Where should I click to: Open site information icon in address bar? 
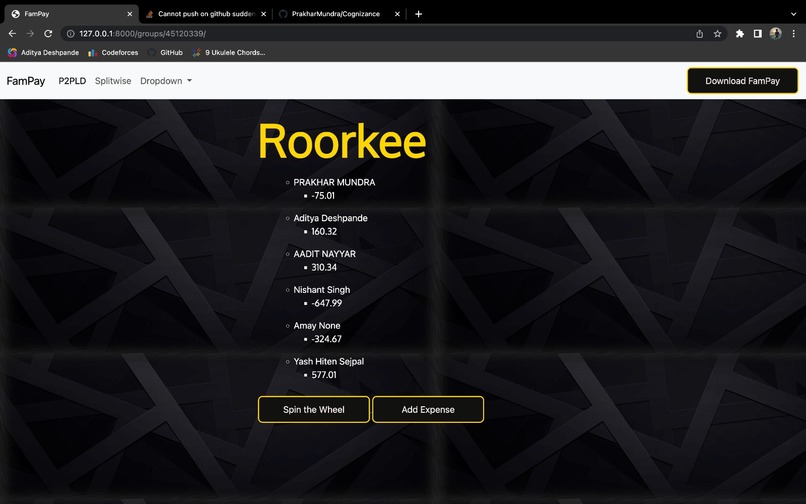(70, 33)
